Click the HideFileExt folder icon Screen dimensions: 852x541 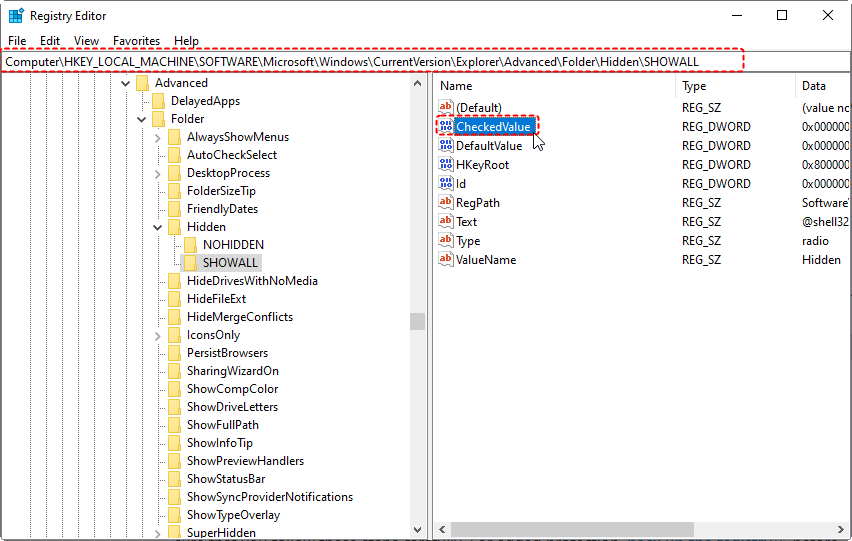[x=174, y=299]
